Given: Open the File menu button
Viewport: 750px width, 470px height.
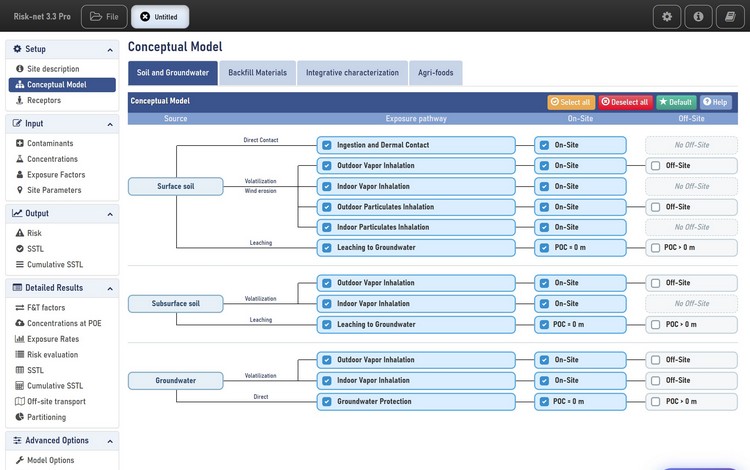Looking at the screenshot, I should click(x=104, y=17).
